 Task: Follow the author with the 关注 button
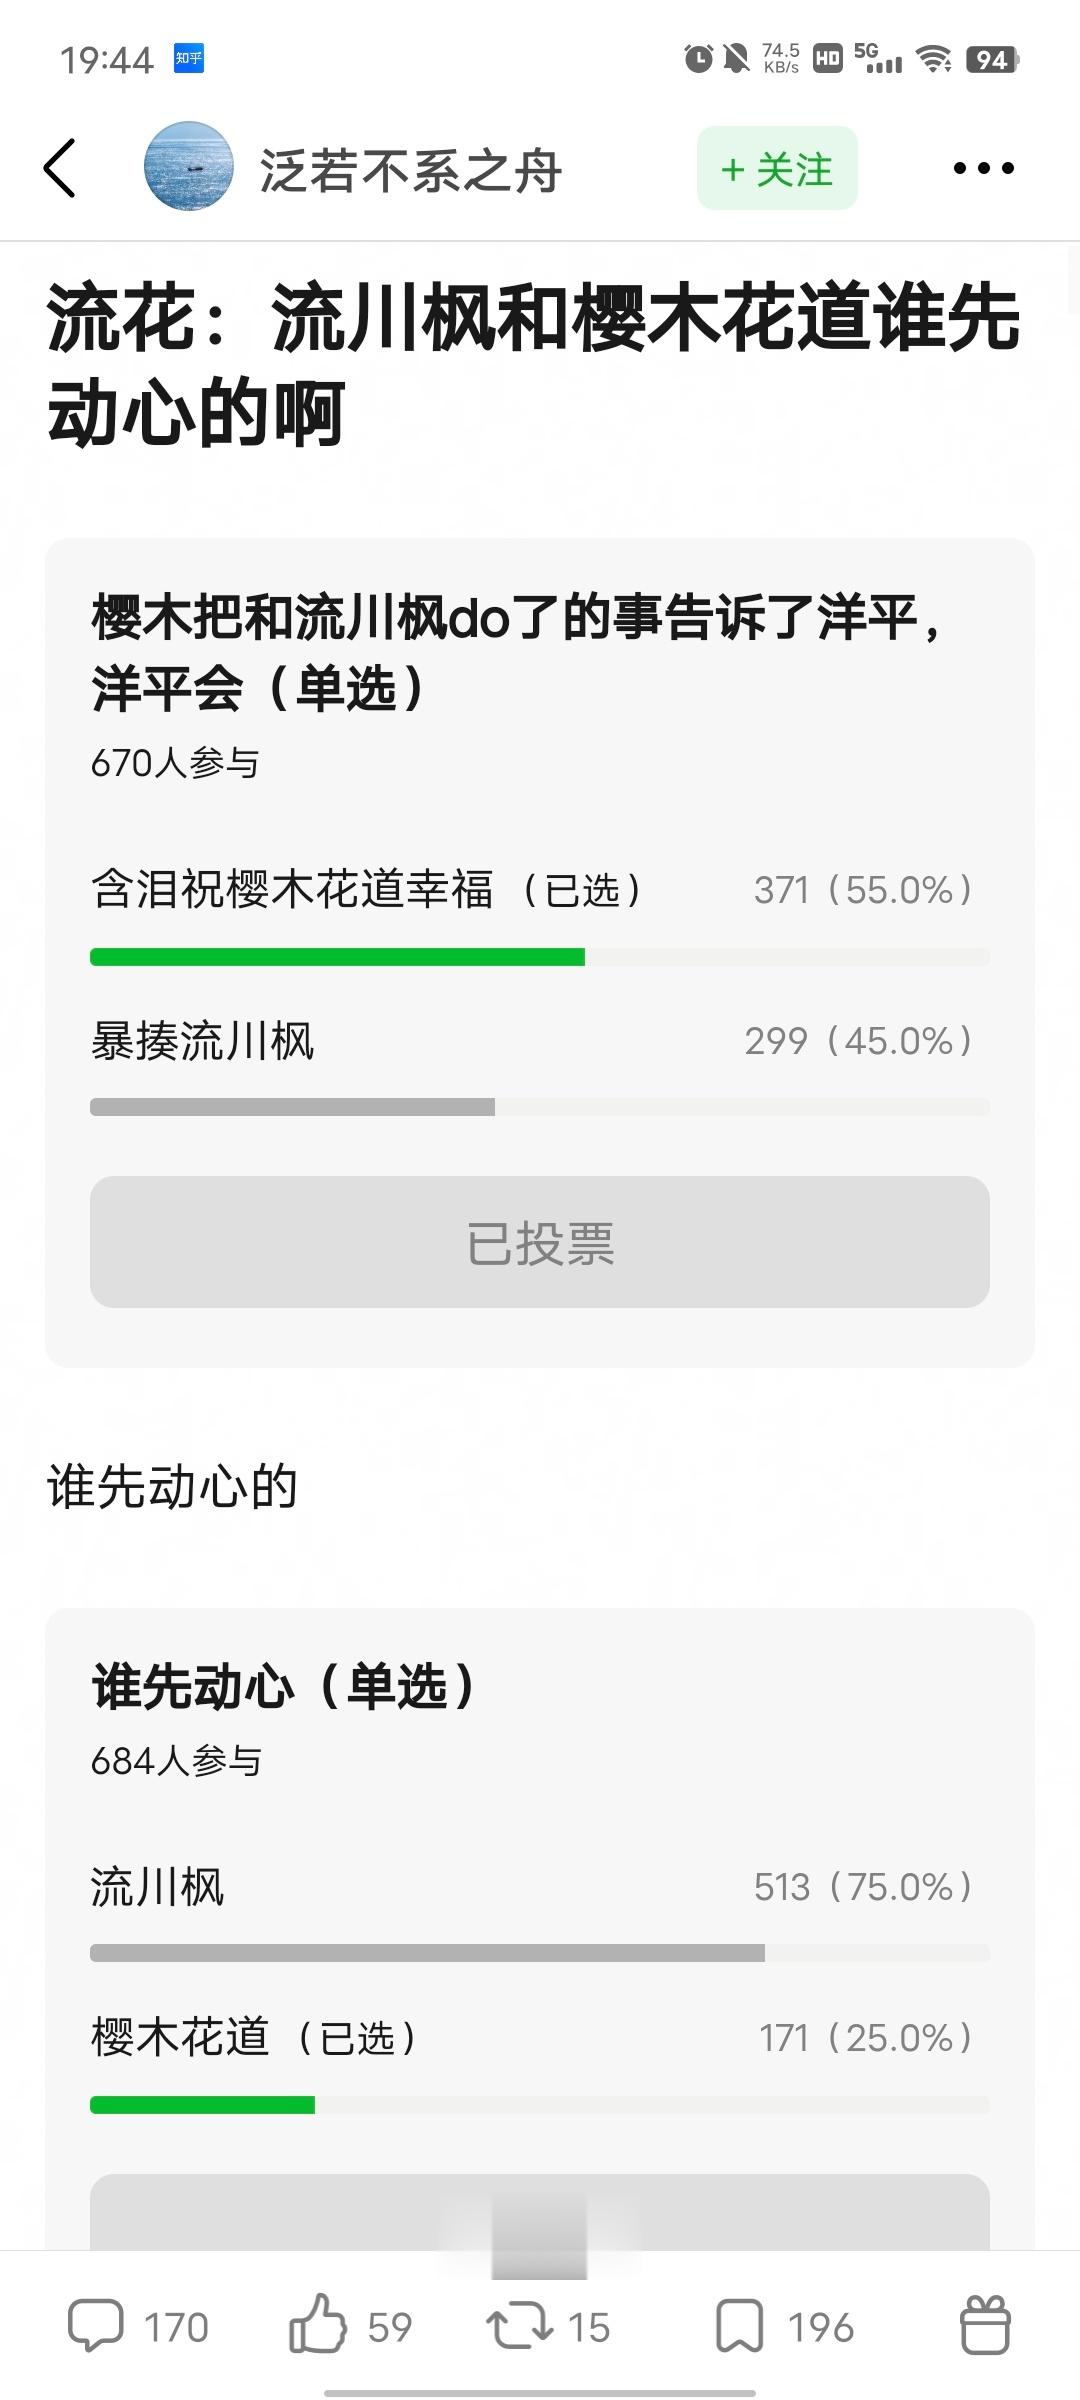tap(777, 168)
